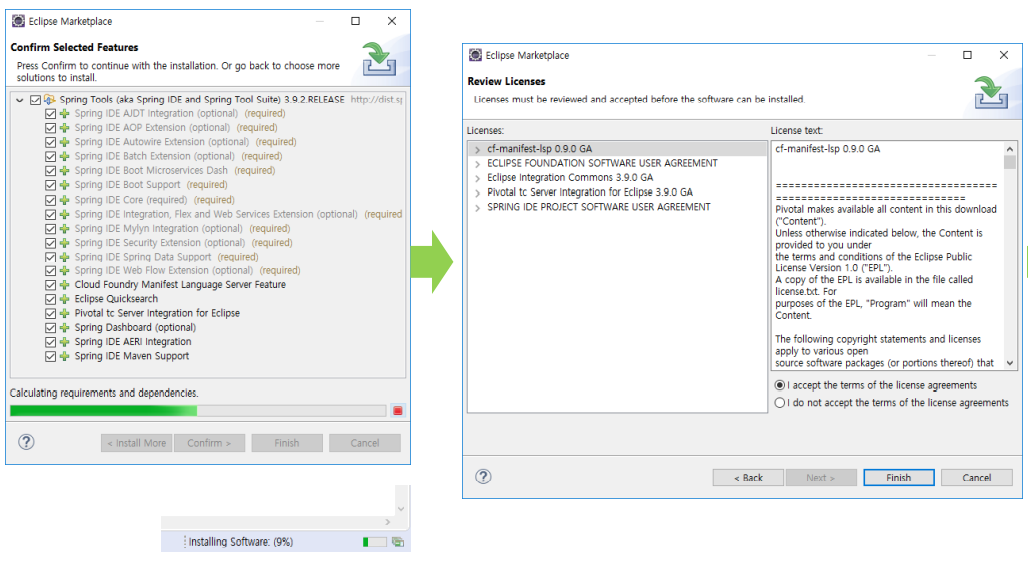This screenshot has width=1028, height=563.
Task: Click Eclipse icon in Confirm Selected Features title bar
Action: click(x=18, y=21)
